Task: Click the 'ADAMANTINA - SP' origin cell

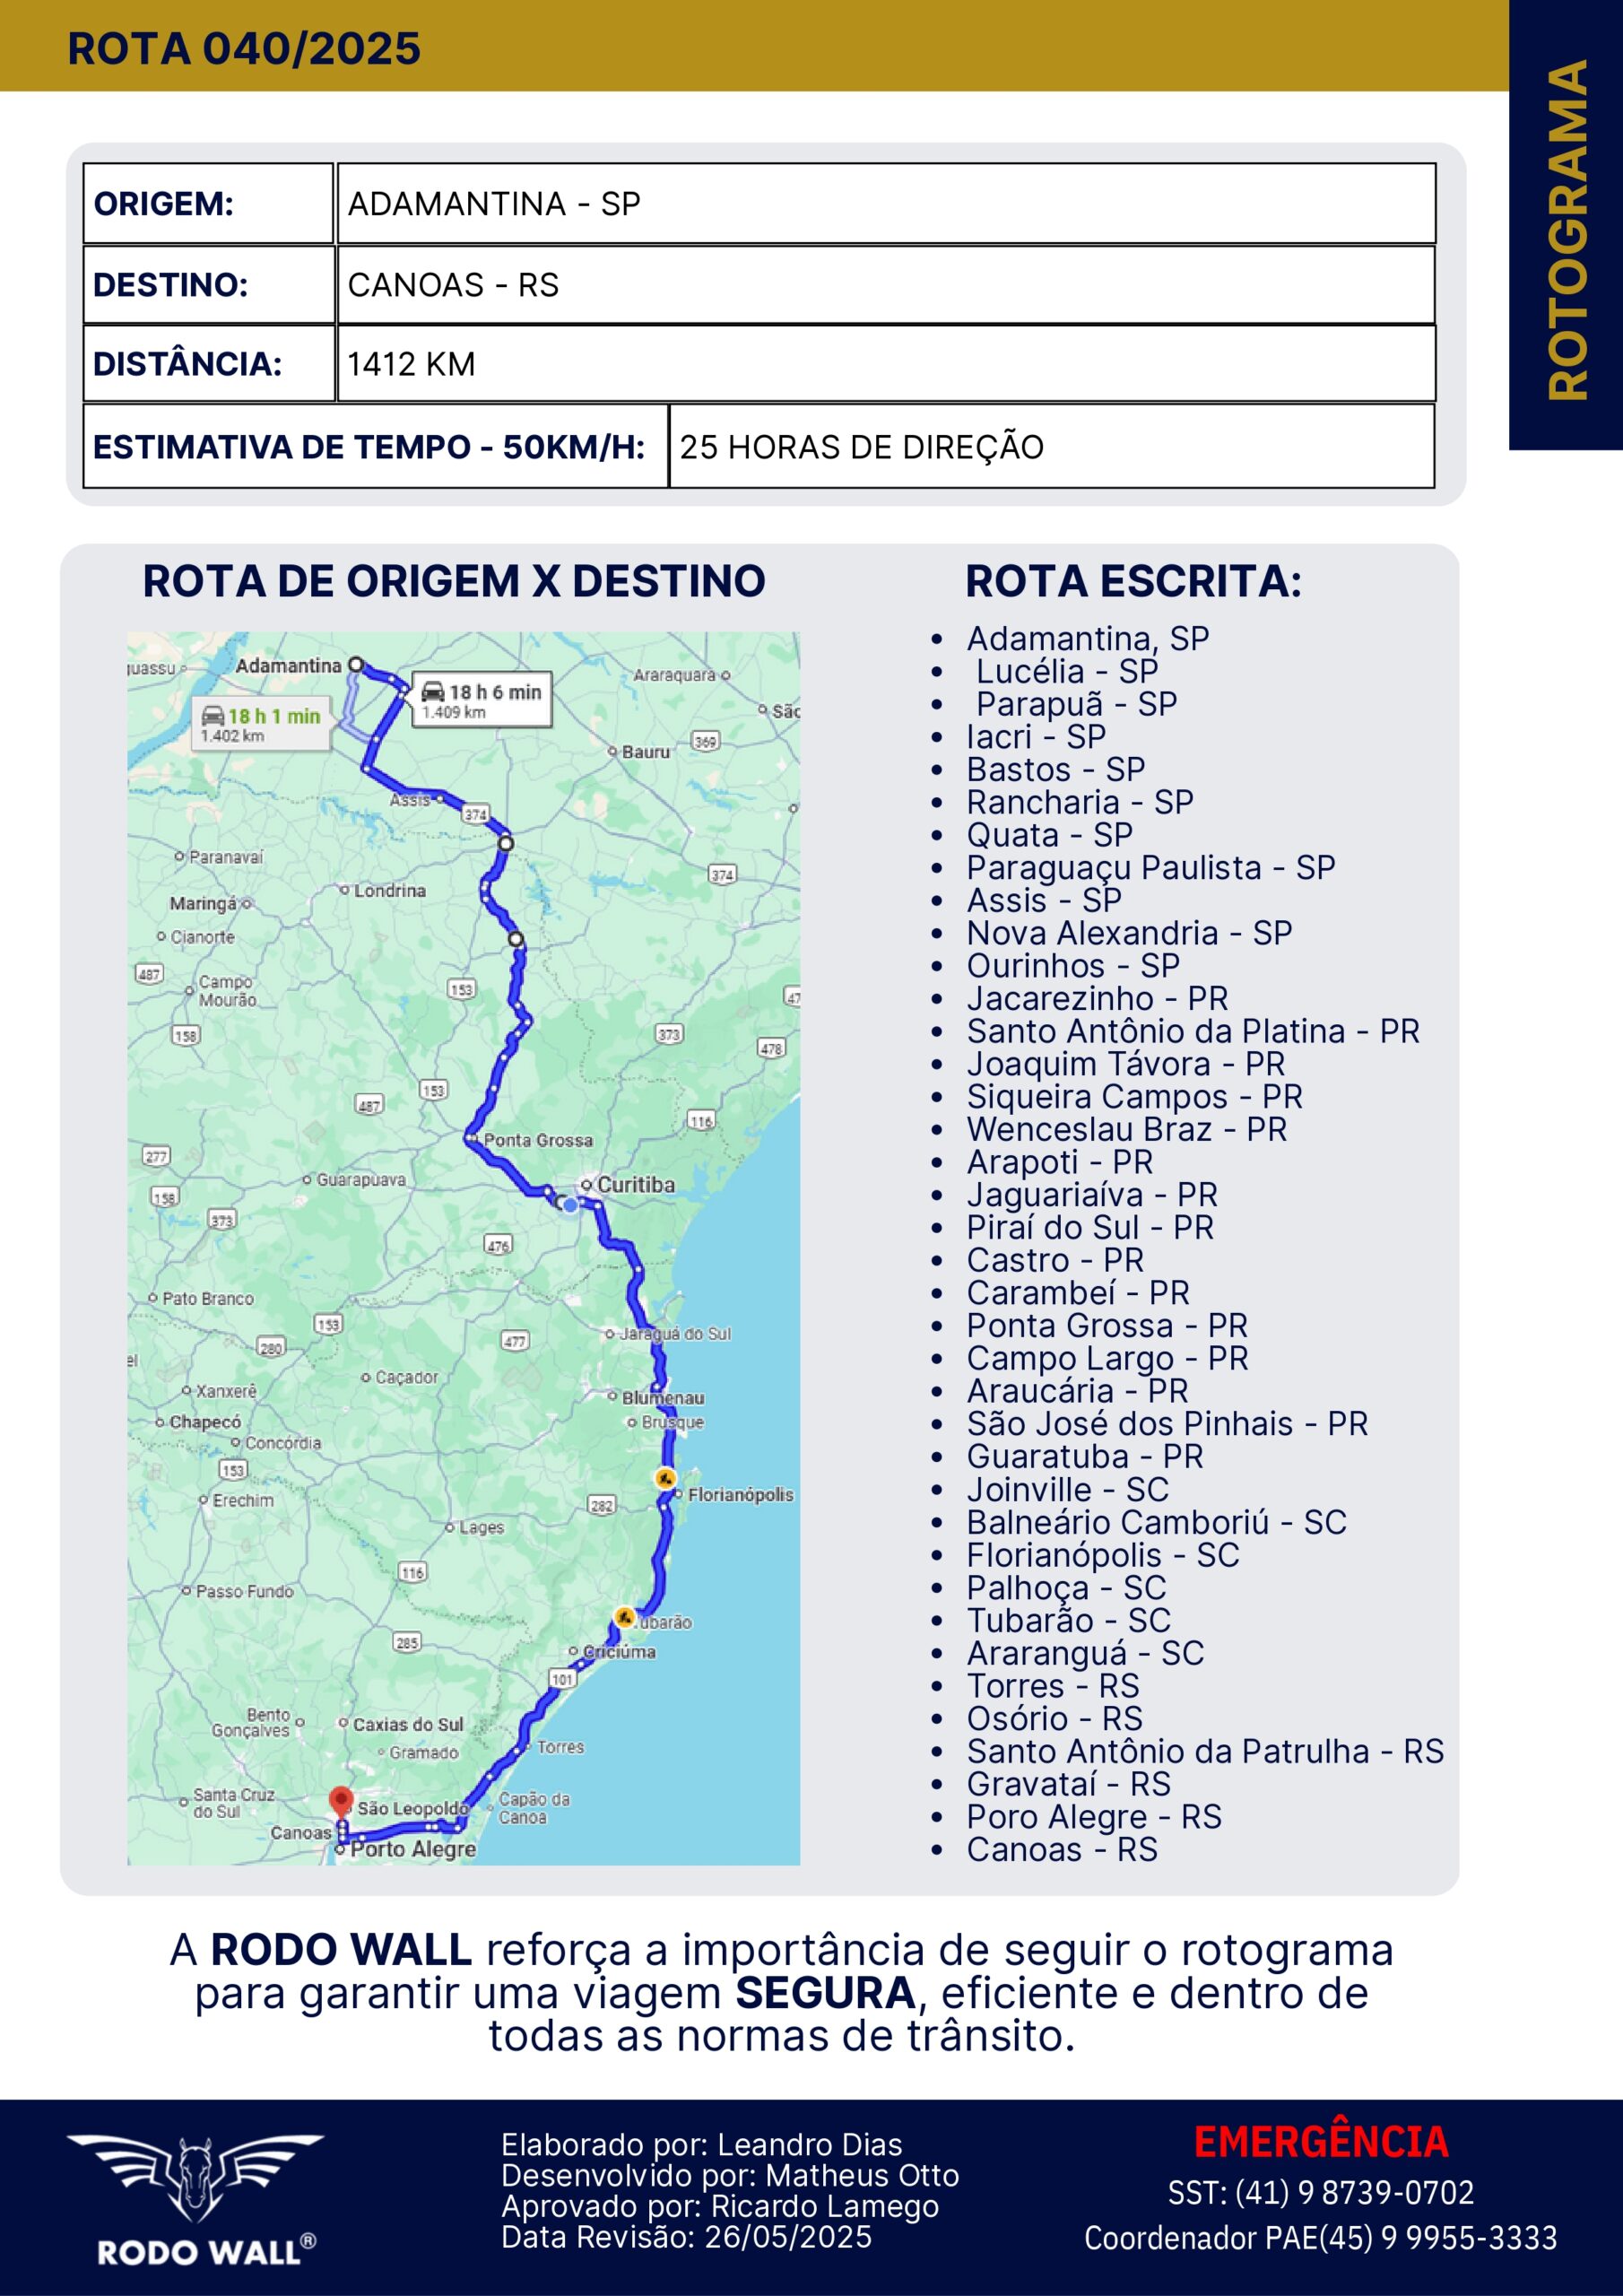Action: [886, 204]
